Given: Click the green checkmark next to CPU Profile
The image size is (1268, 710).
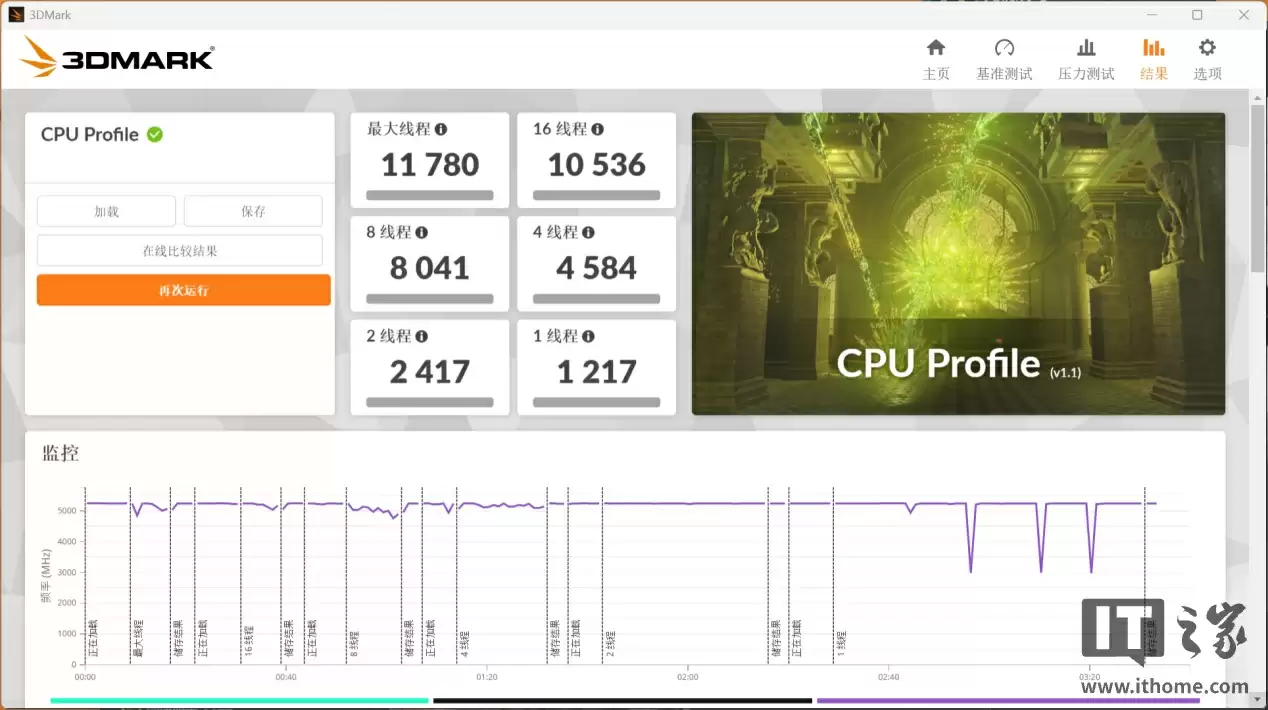Looking at the screenshot, I should 156,134.
